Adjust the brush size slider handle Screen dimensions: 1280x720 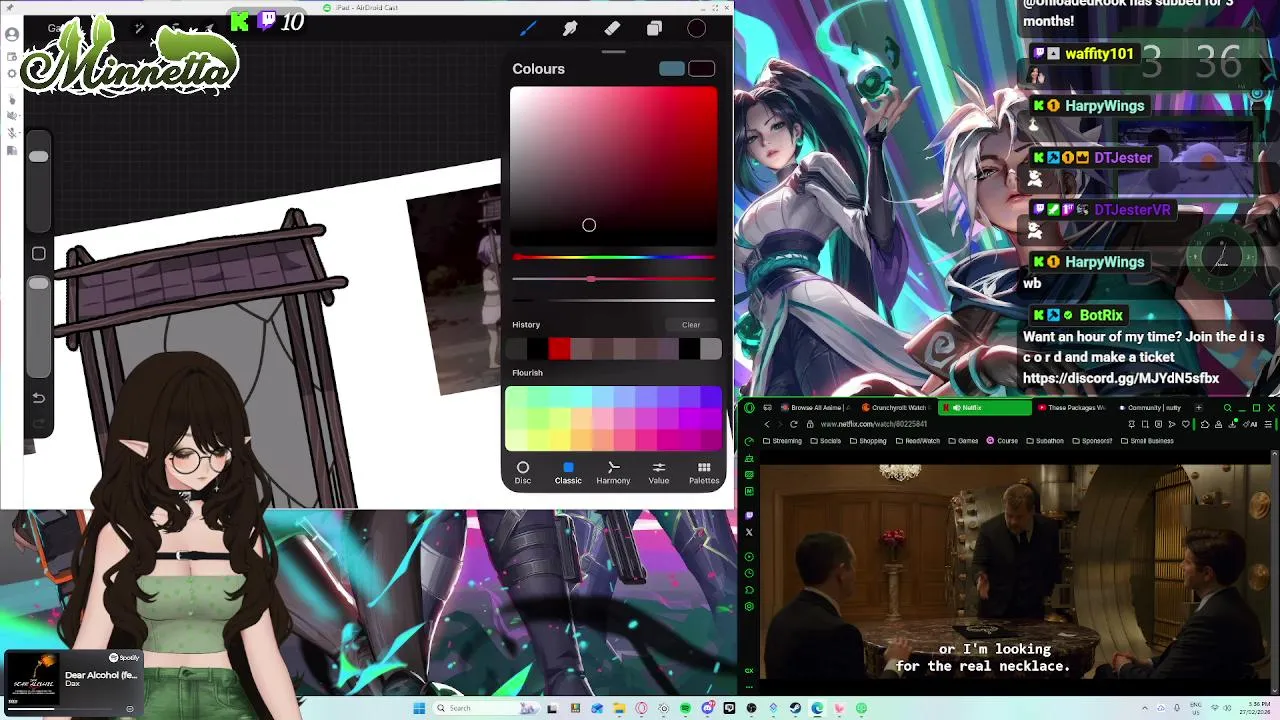[x=38, y=157]
